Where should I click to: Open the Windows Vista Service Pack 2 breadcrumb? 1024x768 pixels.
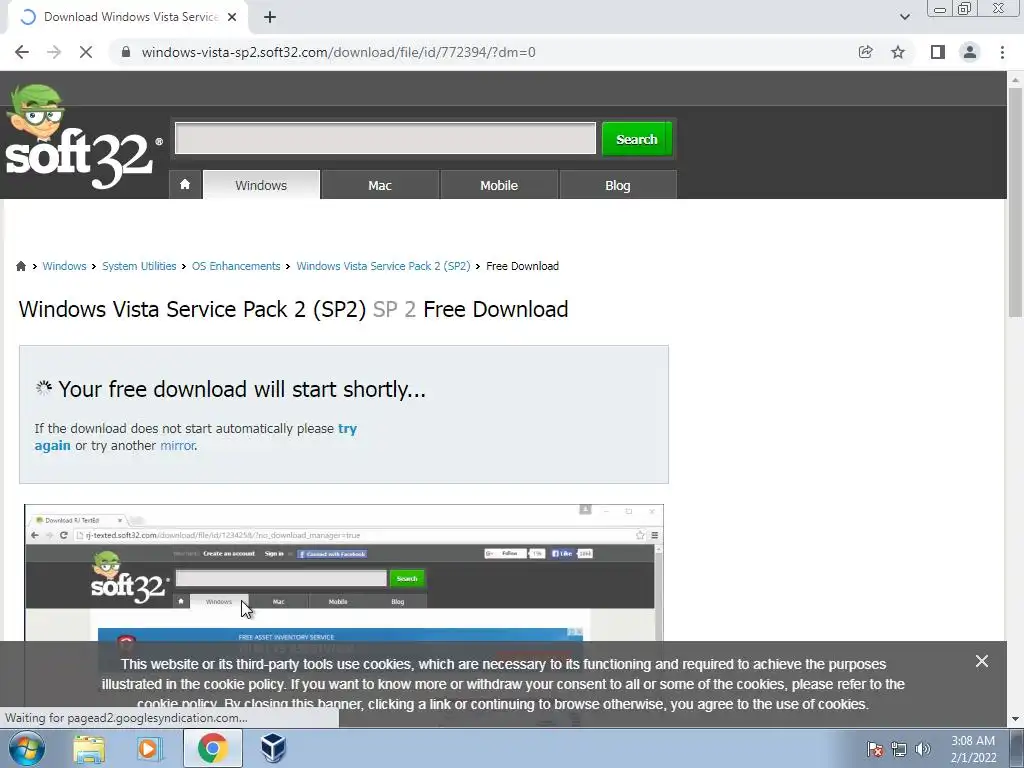(x=383, y=266)
